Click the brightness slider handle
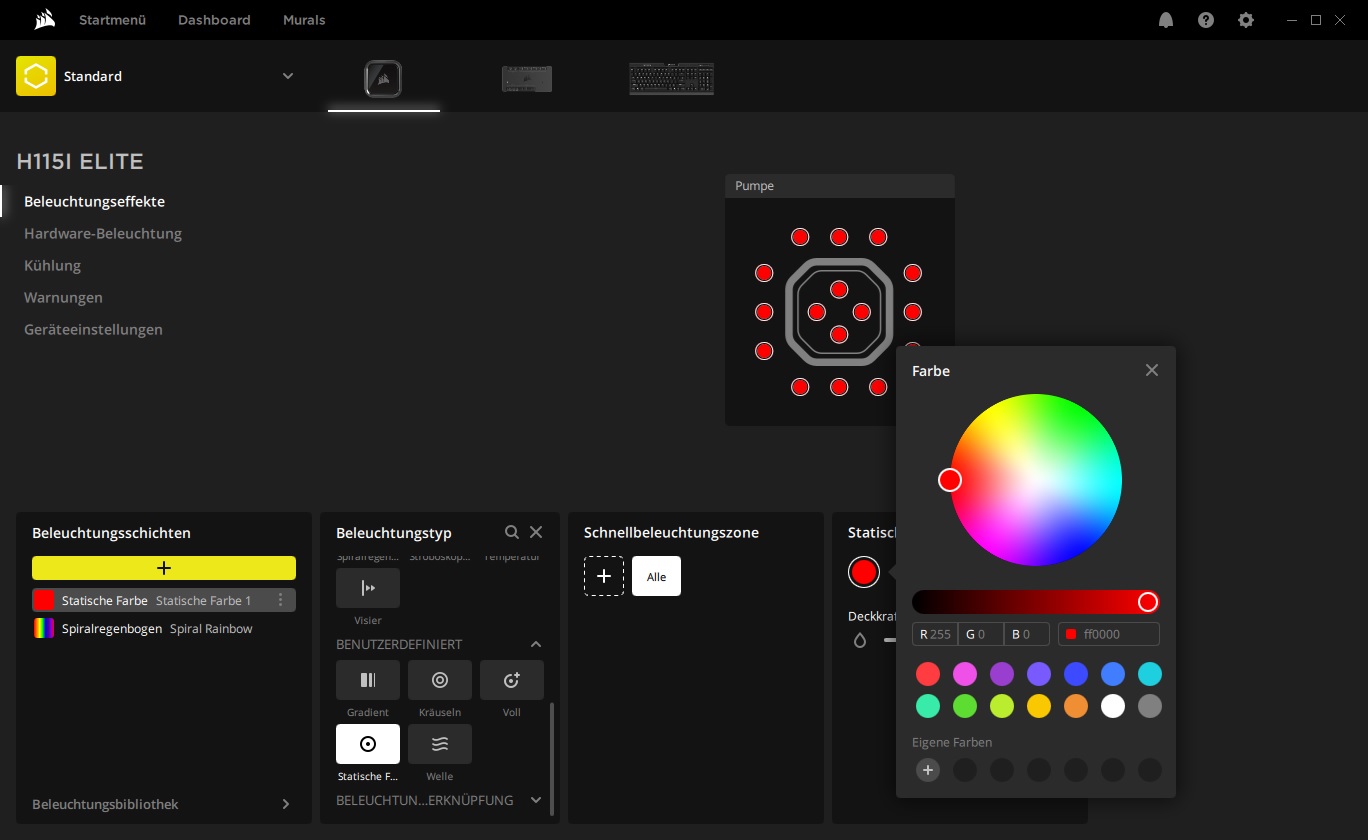The width and height of the screenshot is (1368, 840). 1148,602
